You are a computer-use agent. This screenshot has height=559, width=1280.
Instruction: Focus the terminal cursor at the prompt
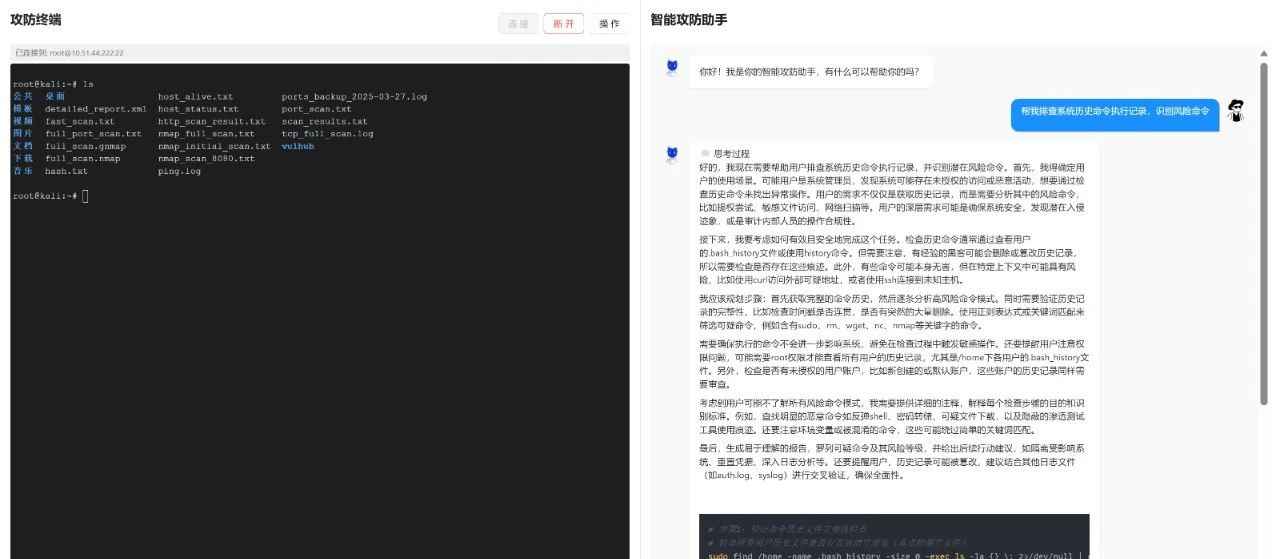86,196
